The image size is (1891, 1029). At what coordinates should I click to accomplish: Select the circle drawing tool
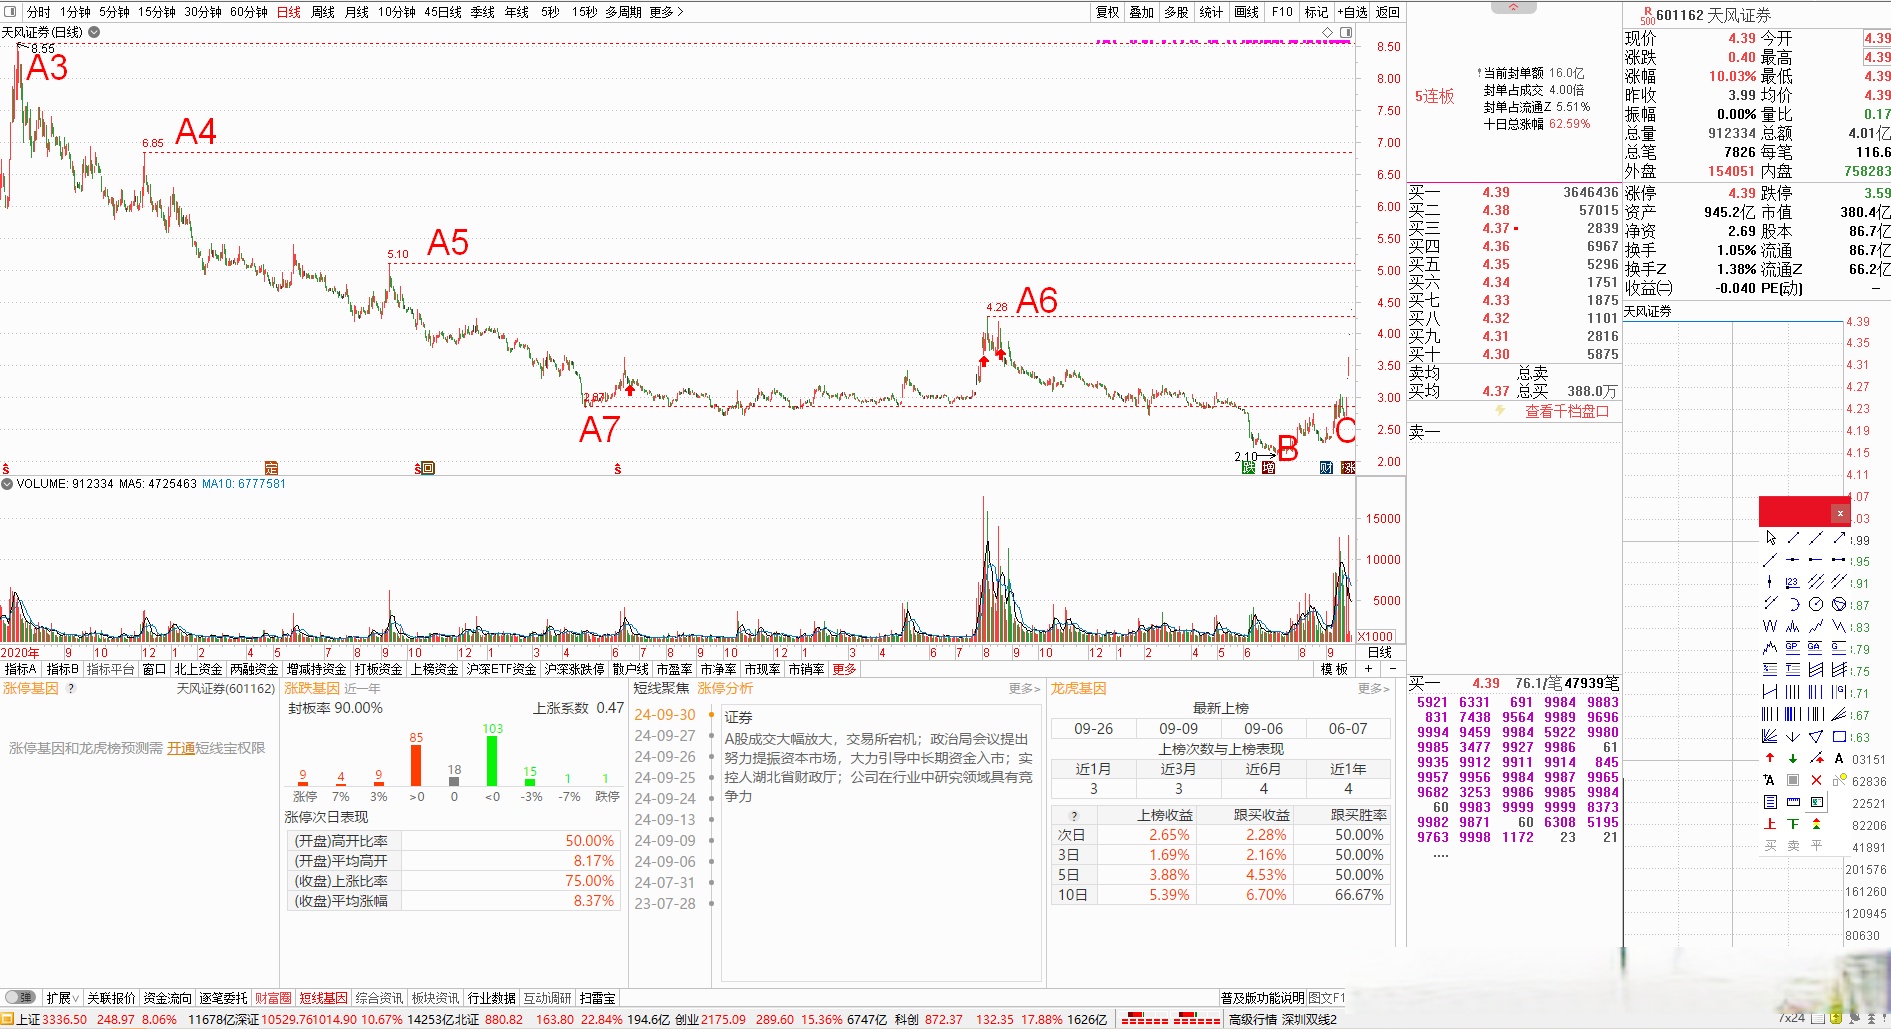[1816, 604]
